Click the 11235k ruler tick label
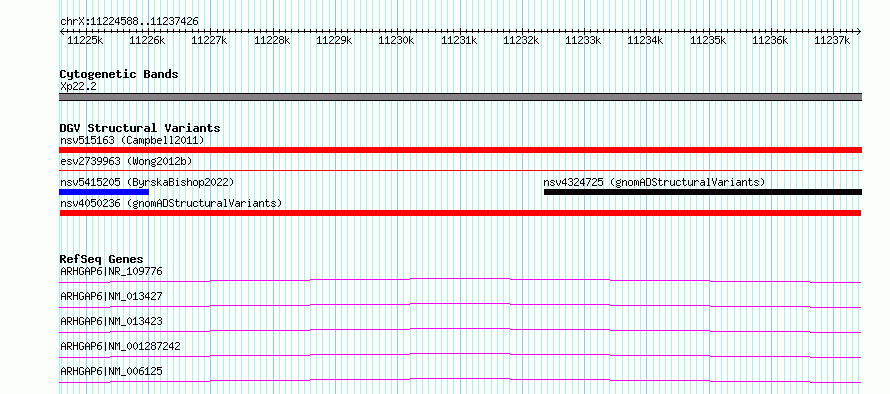 coord(708,40)
